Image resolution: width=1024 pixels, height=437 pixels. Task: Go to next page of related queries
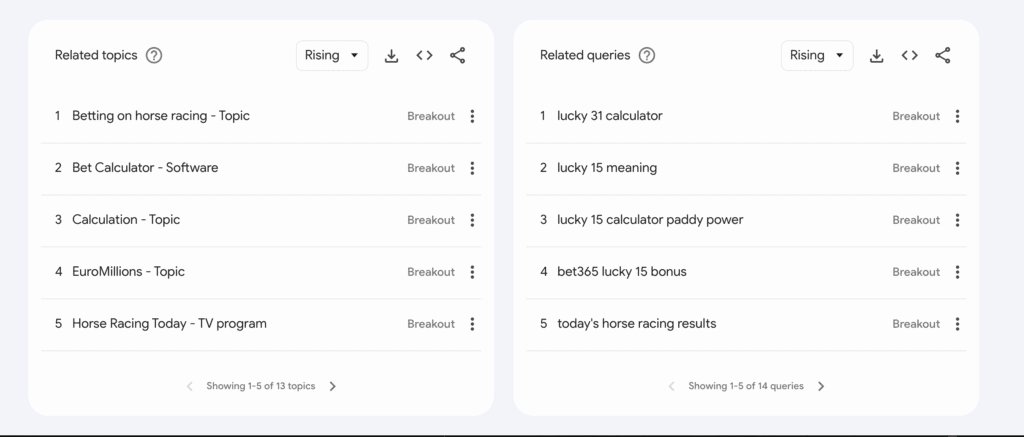pyautogui.click(x=821, y=386)
